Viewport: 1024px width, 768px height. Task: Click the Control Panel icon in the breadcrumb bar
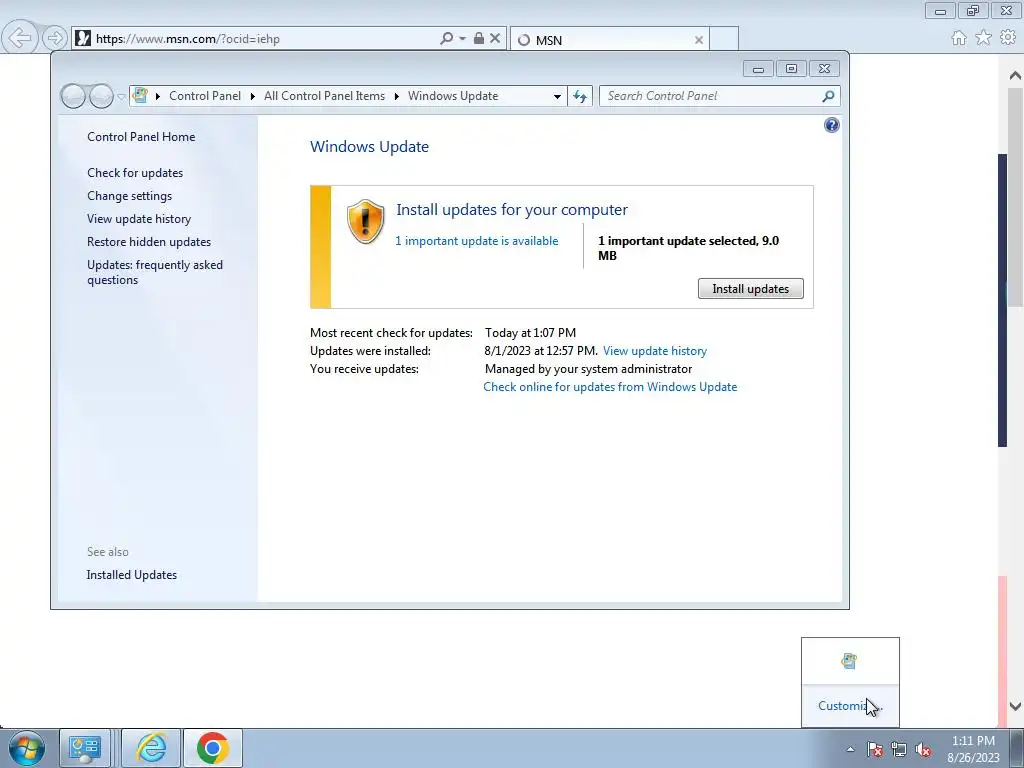coord(140,96)
